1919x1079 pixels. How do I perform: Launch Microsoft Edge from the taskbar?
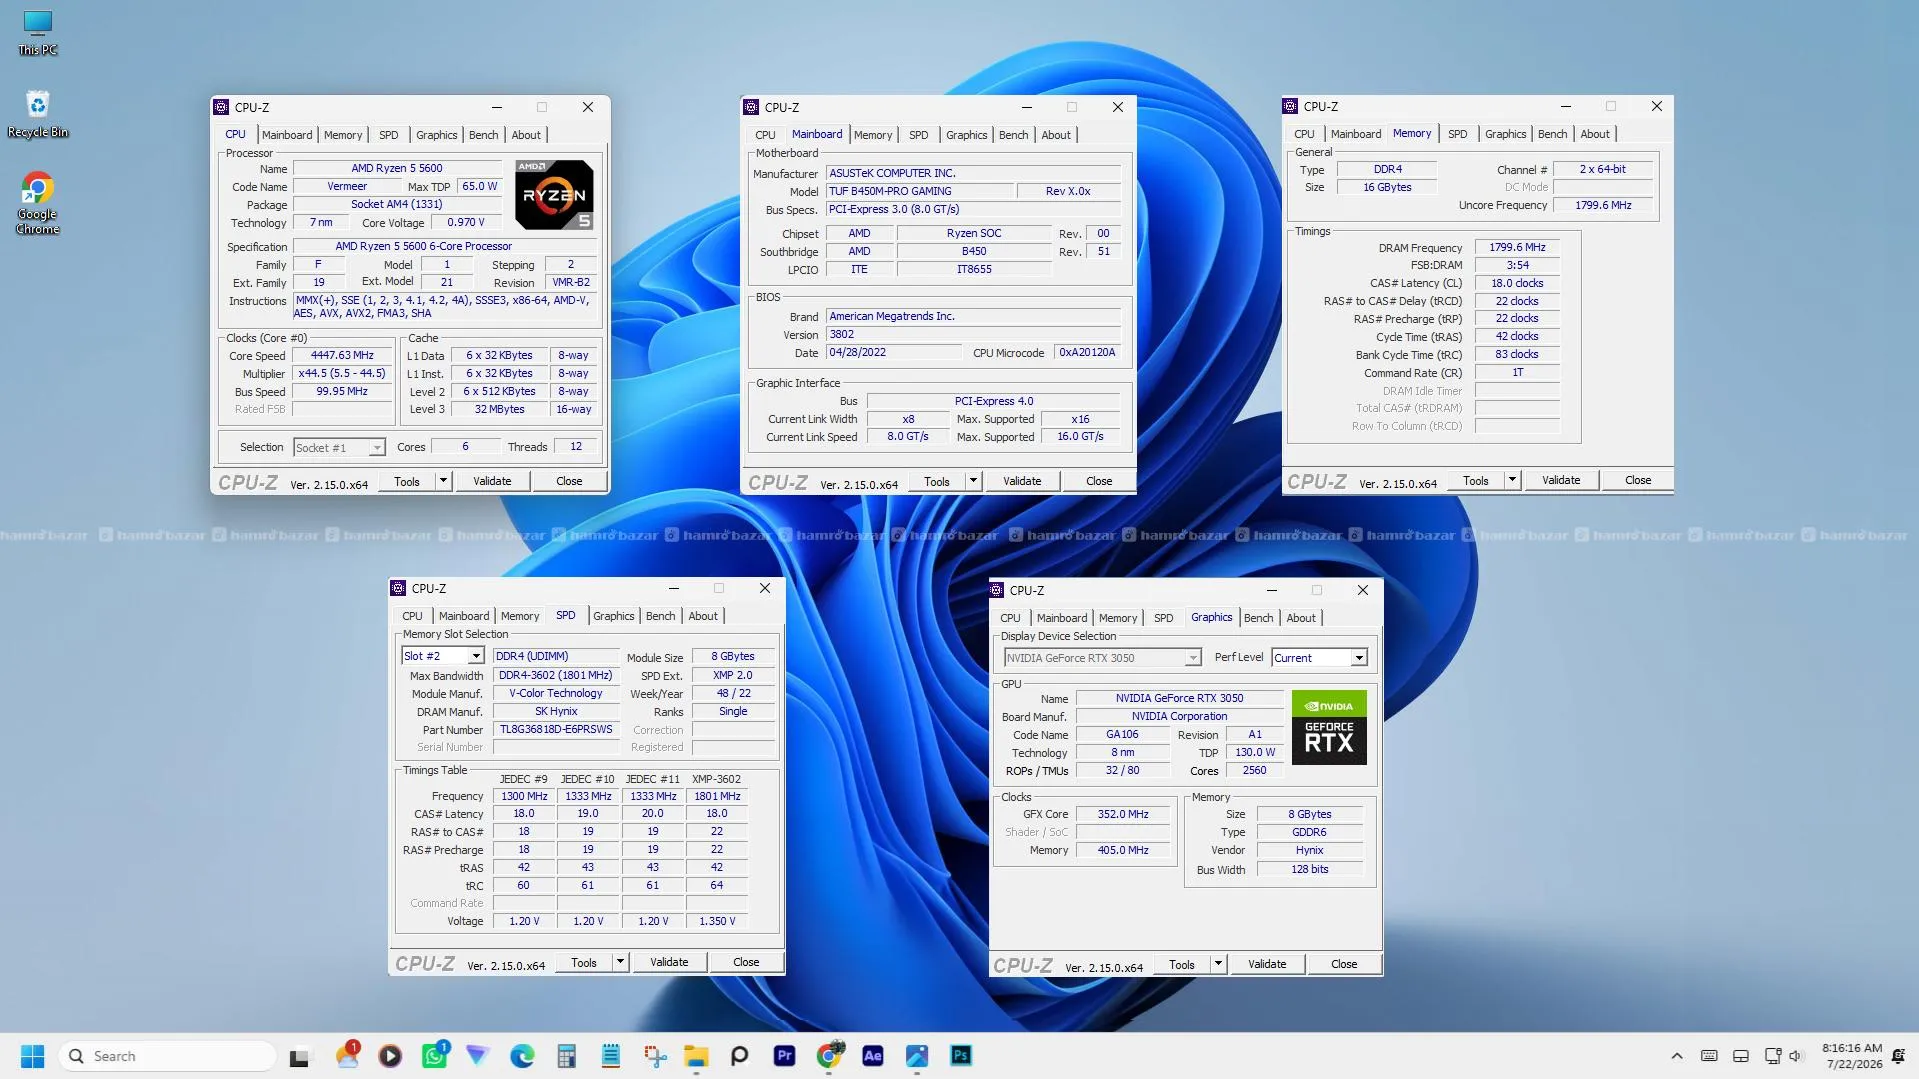click(x=522, y=1056)
